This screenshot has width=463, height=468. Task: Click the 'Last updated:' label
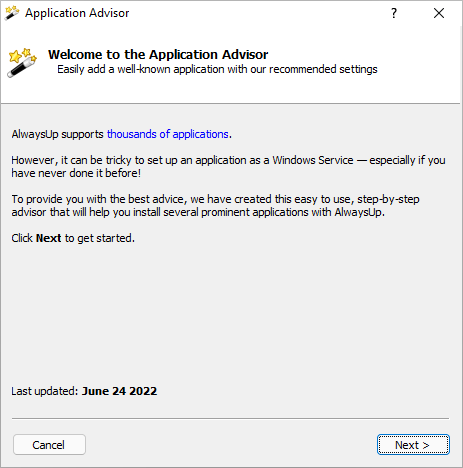[45, 391]
